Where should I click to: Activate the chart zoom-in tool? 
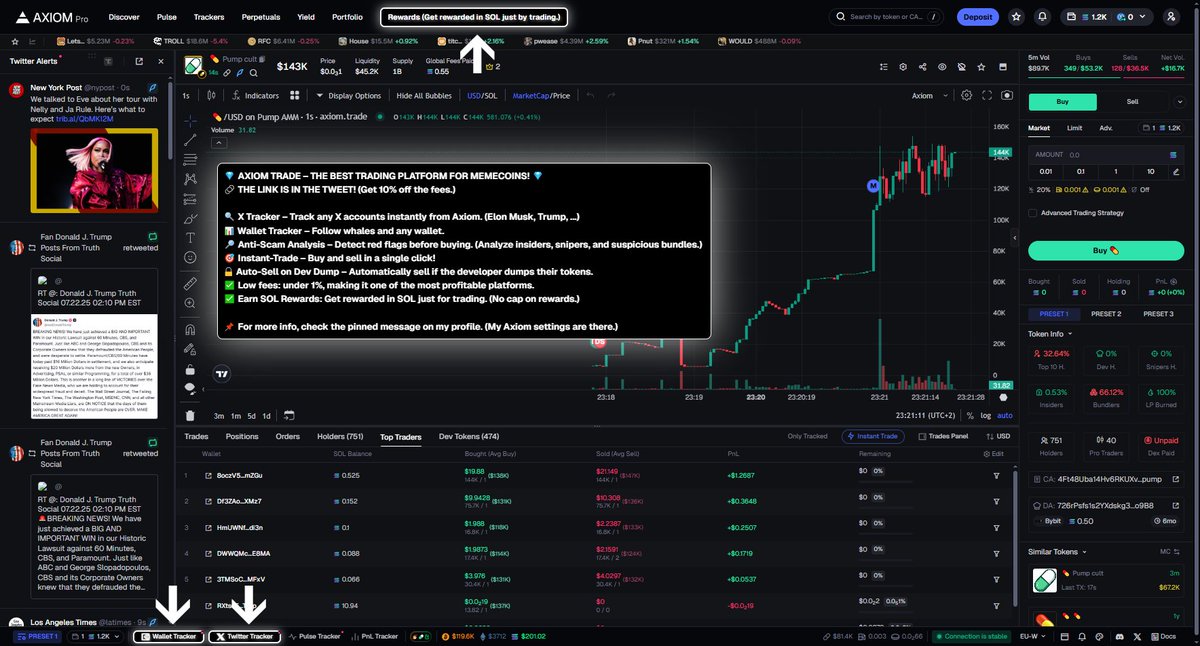(191, 304)
